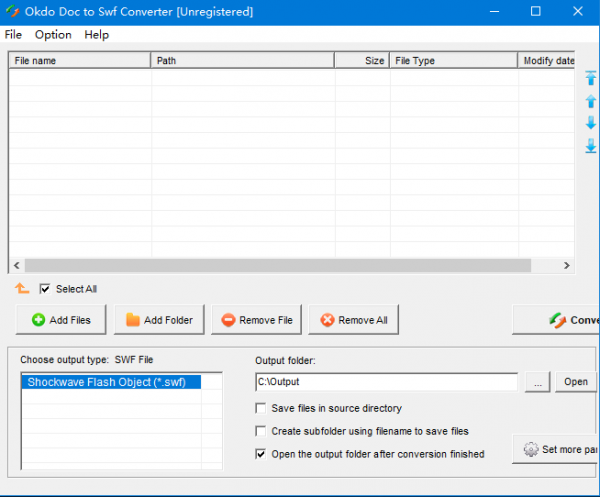Click the Remove File button
600x497 pixels.
pos(256,320)
